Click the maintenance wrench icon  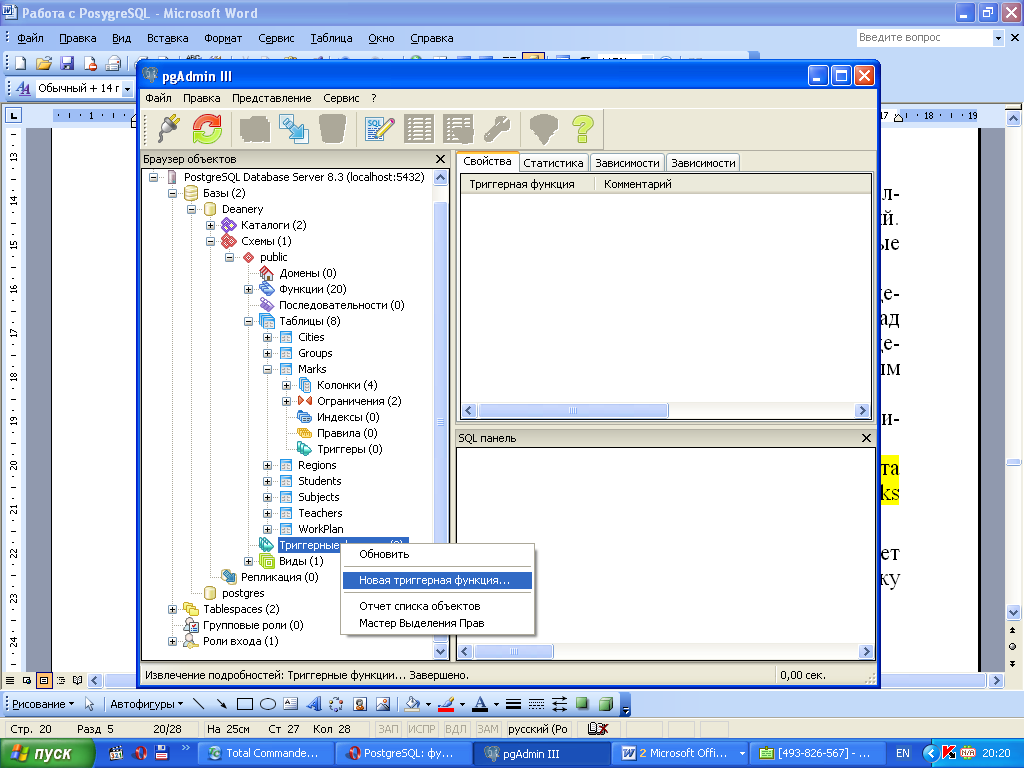[x=497, y=128]
